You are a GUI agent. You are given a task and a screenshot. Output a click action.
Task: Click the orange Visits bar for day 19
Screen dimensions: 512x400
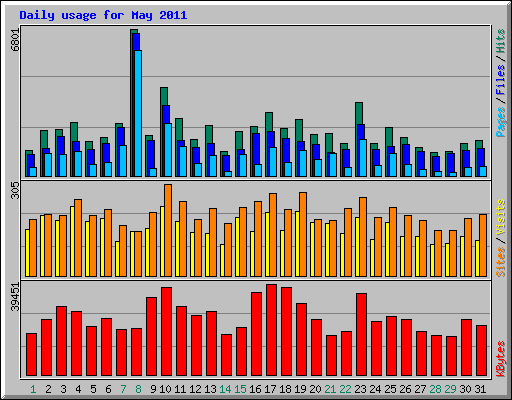click(303, 234)
